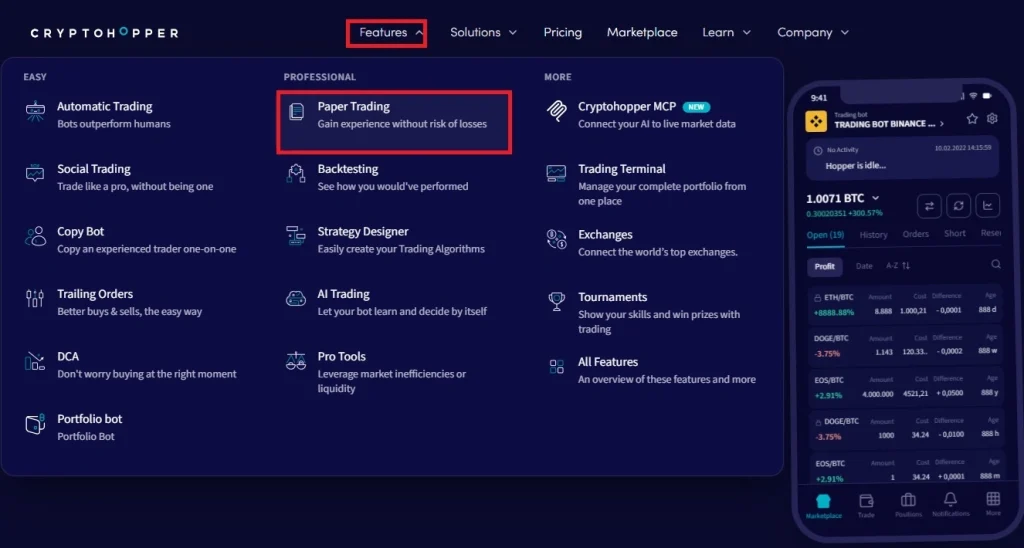Click the Automatic Trading robot icon
The image size is (1024, 548).
(x=35, y=111)
